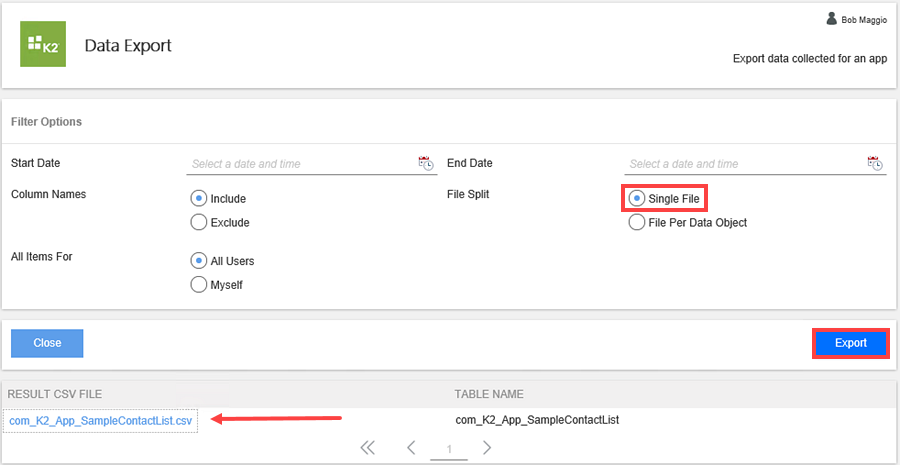Go to next results page
The width and height of the screenshot is (900, 465).
click(x=487, y=448)
